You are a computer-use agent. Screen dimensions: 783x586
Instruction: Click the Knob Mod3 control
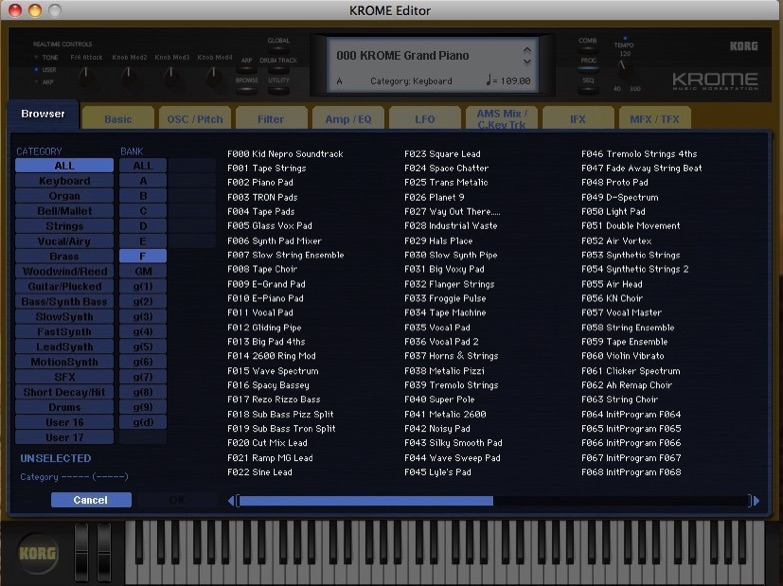pyautogui.click(x=171, y=75)
